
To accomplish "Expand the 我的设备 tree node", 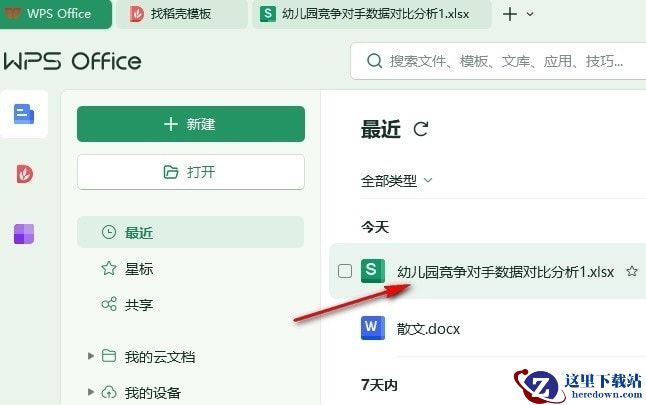I will point(91,392).
